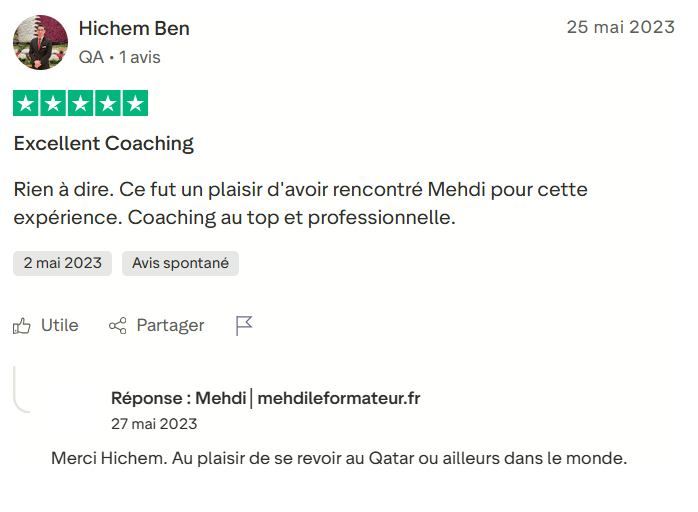Image resolution: width=698 pixels, height=512 pixels.
Task: Click the "1 avis" reviewer count
Action: 140,58
